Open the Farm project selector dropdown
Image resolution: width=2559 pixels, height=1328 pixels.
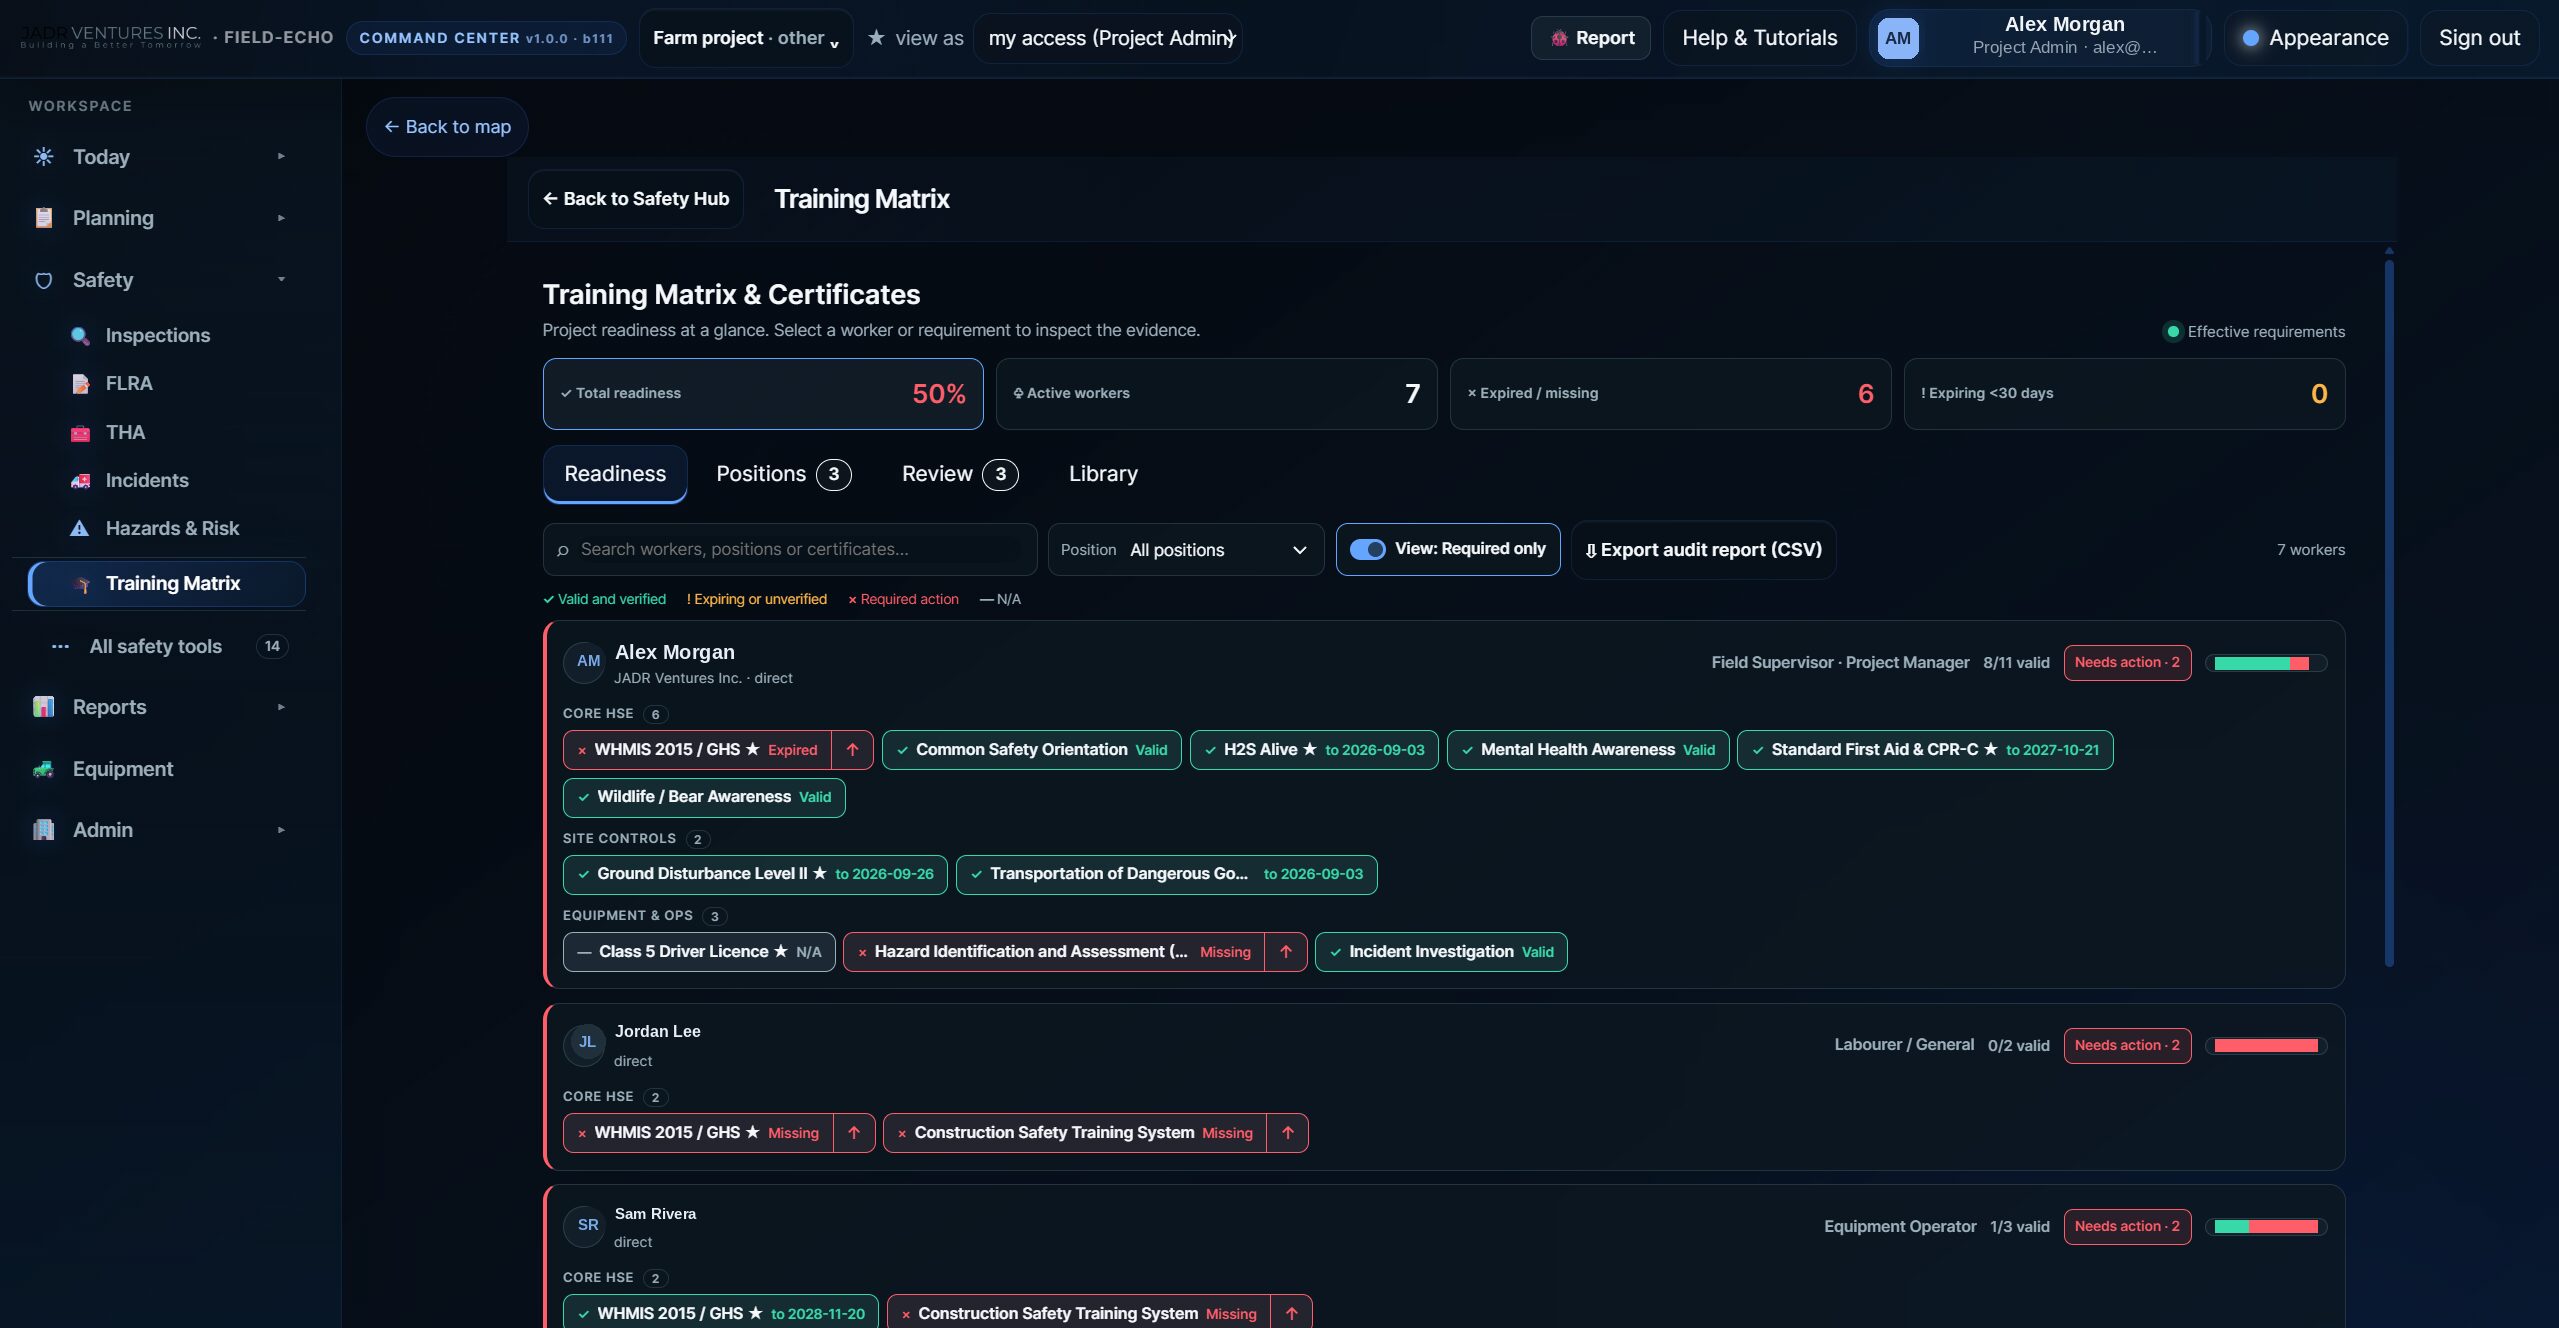tap(746, 38)
